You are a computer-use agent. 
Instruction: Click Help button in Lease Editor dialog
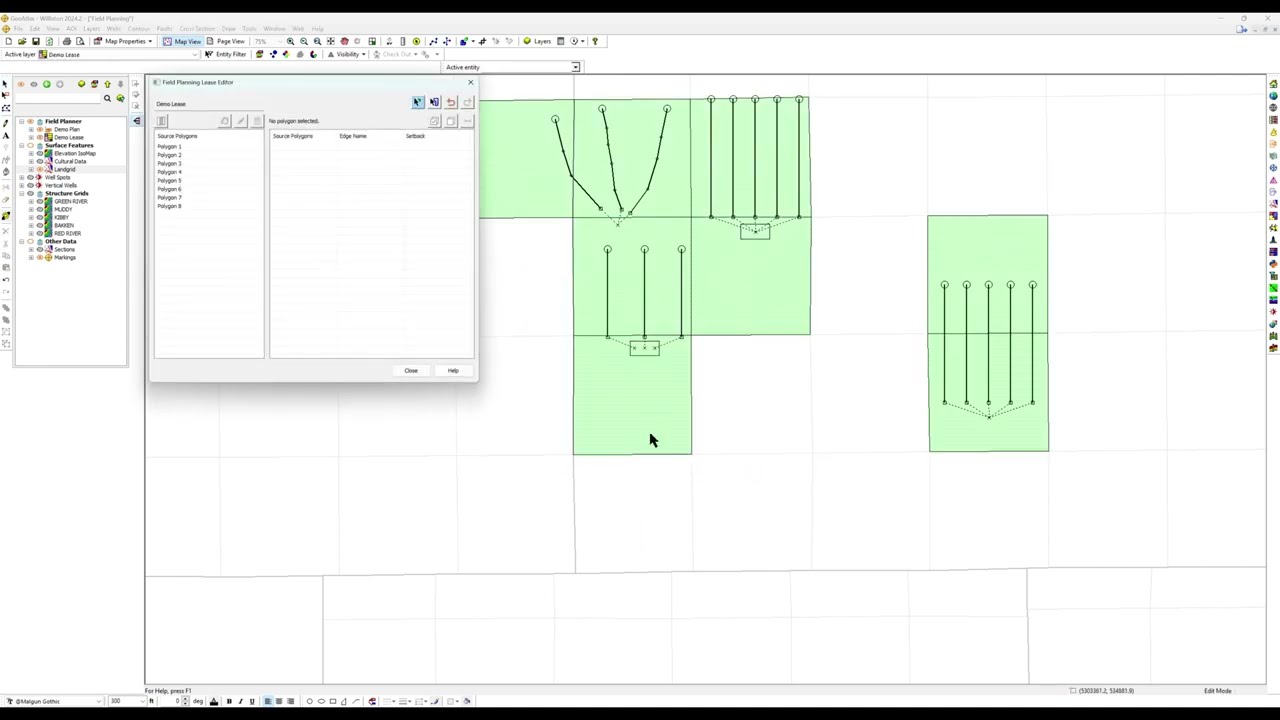pos(453,371)
